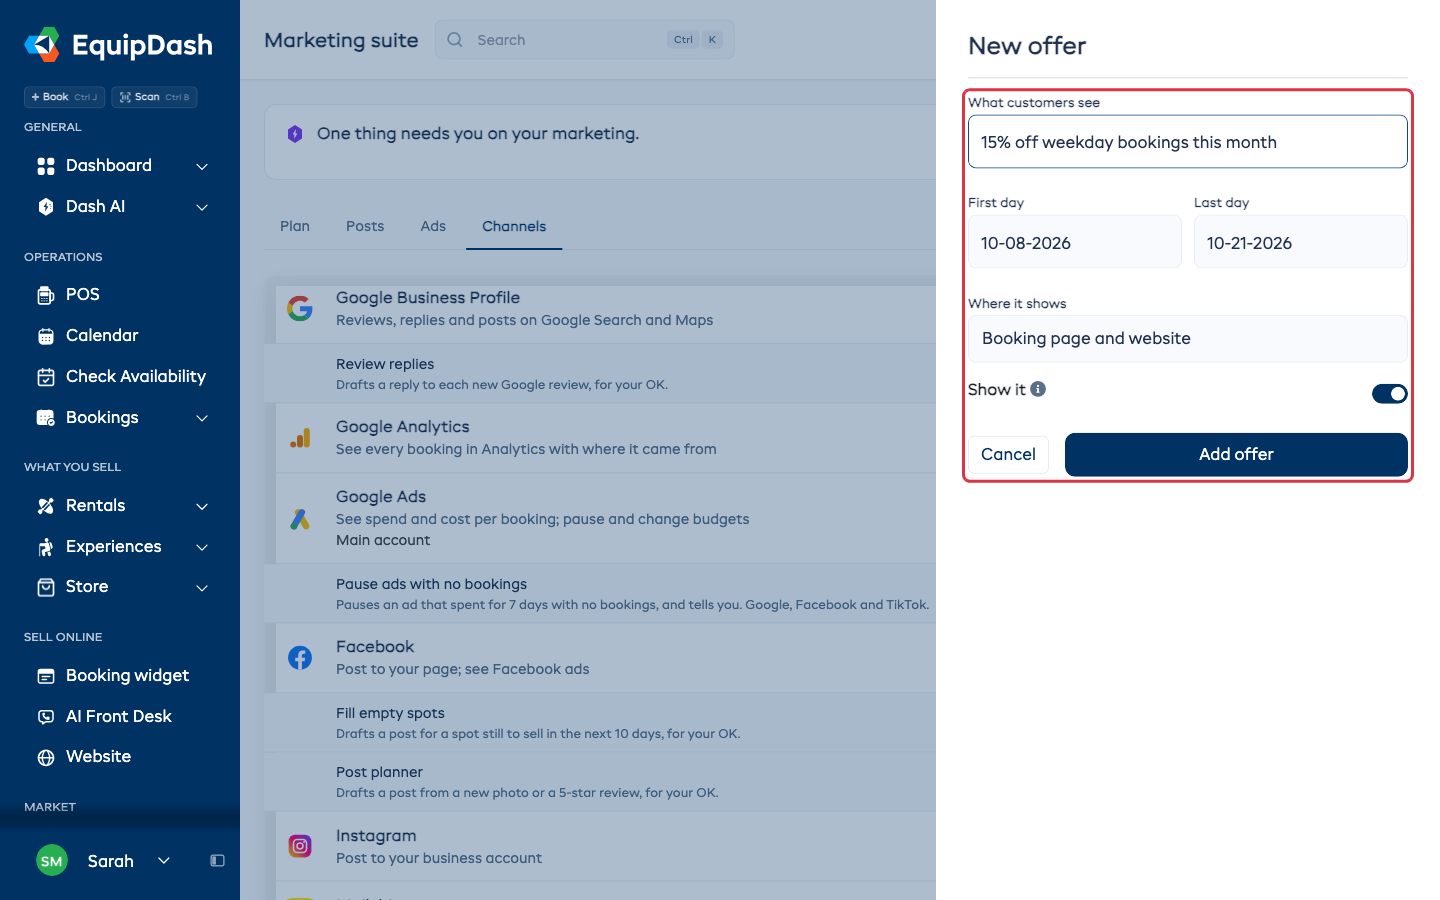Expand the Bookings submenu chevron
Screen dimensions: 1440x900
click(x=202, y=418)
